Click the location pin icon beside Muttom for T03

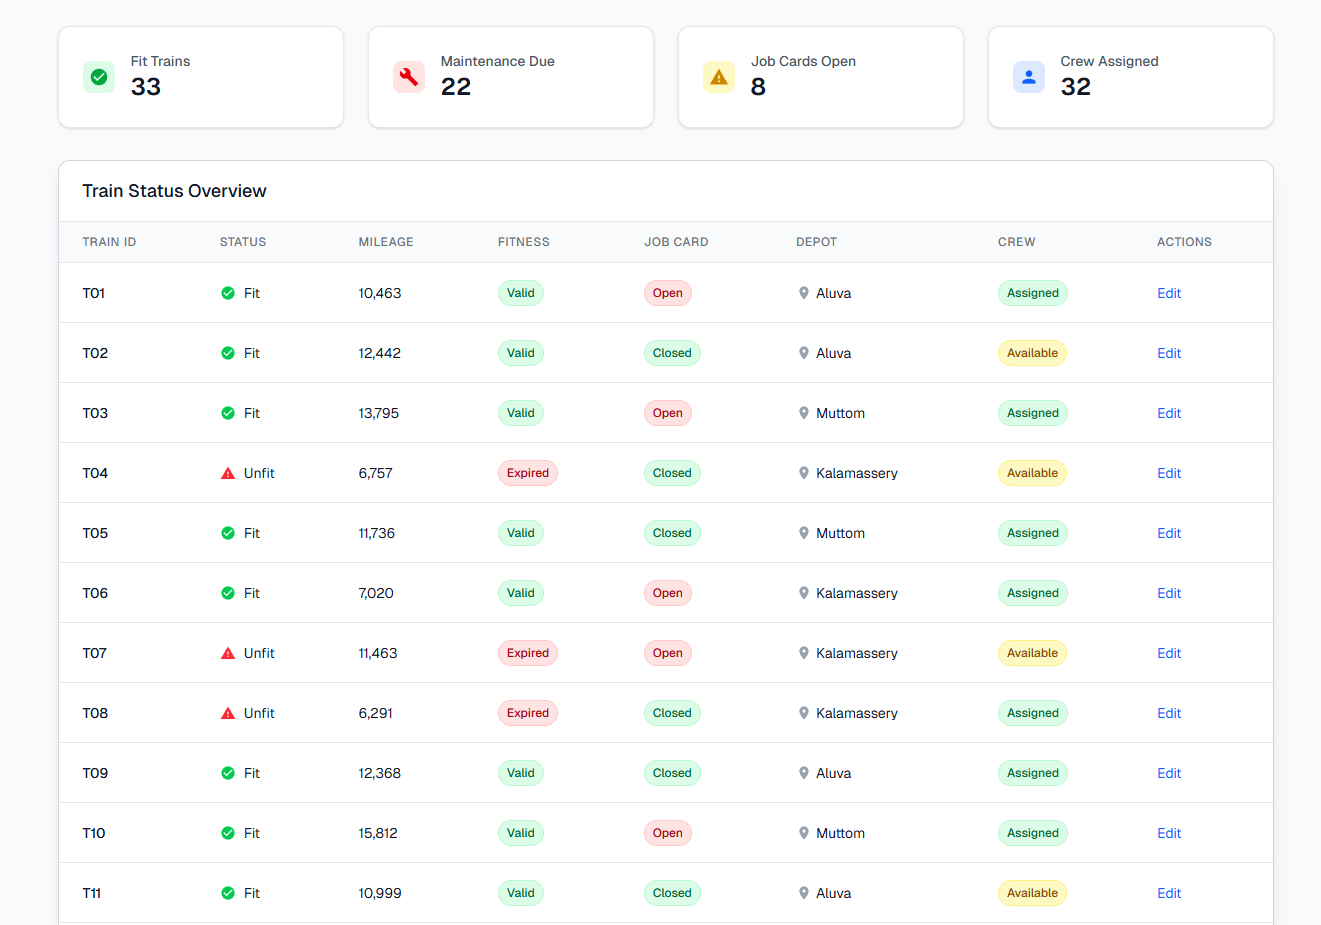(804, 413)
